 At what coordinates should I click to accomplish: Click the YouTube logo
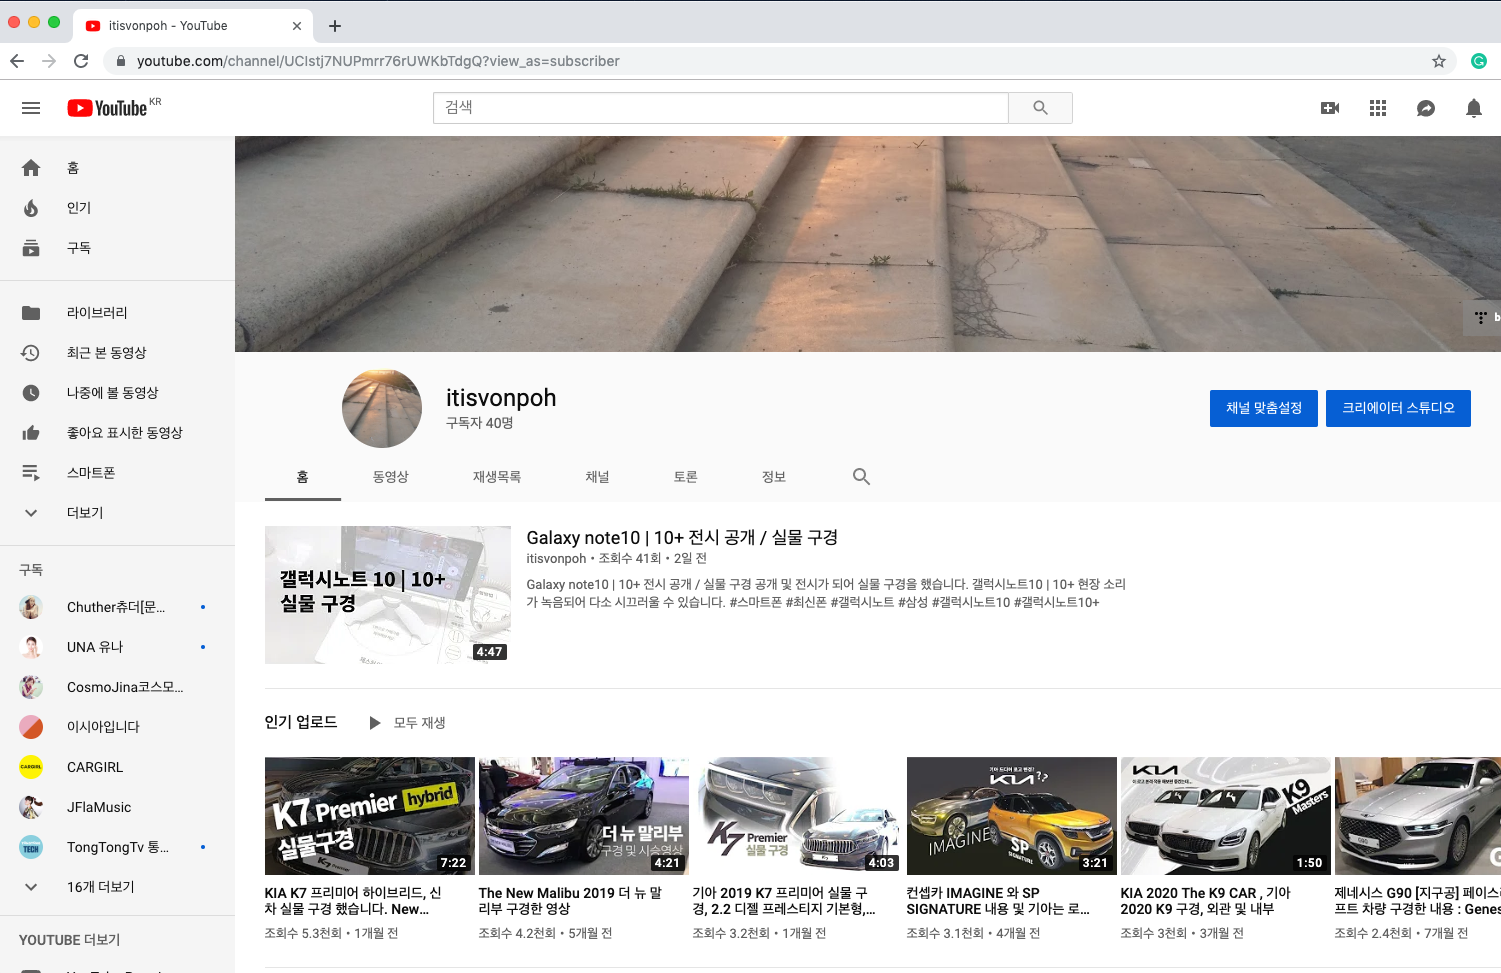coord(108,108)
